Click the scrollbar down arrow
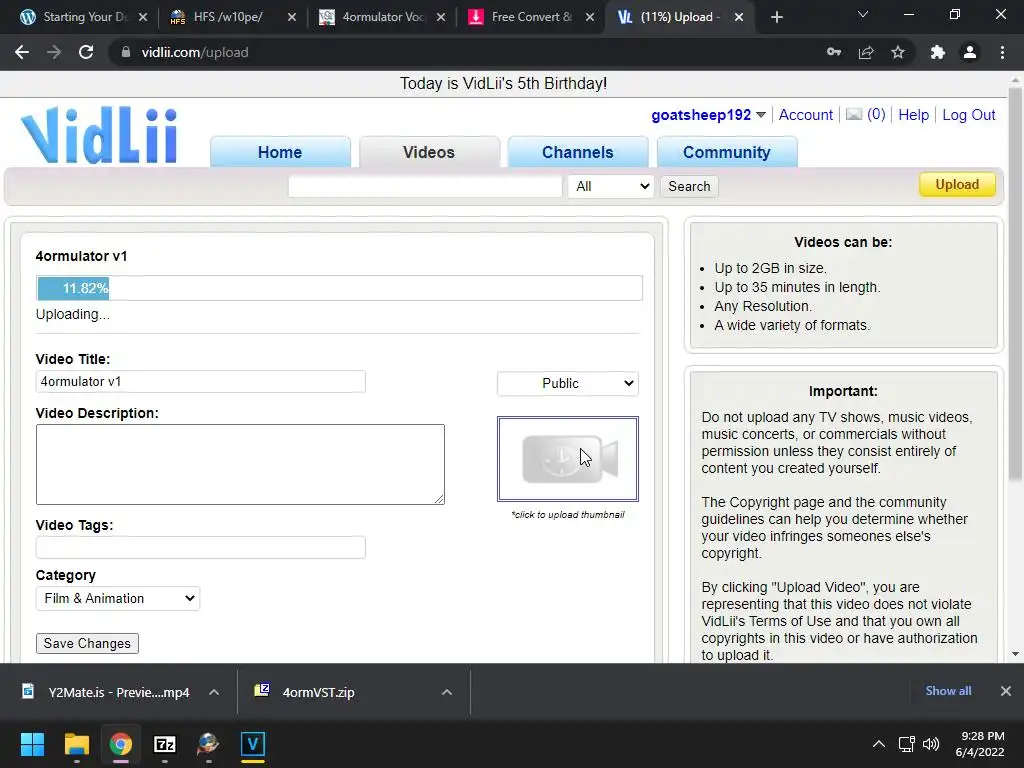 tap(1015, 654)
